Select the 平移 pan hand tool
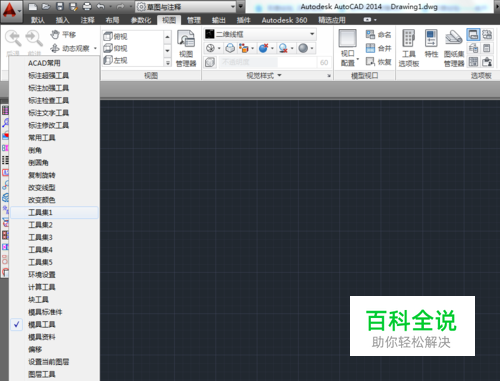500x381 pixels. (x=63, y=34)
